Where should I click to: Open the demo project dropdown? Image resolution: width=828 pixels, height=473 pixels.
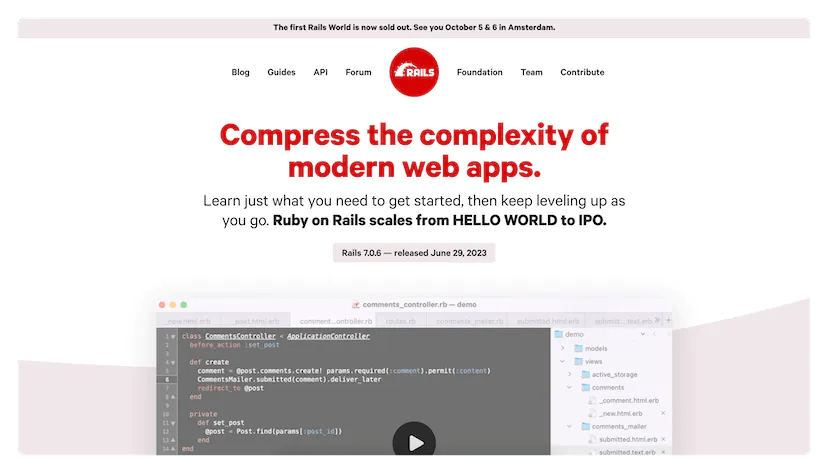click(x=643, y=334)
